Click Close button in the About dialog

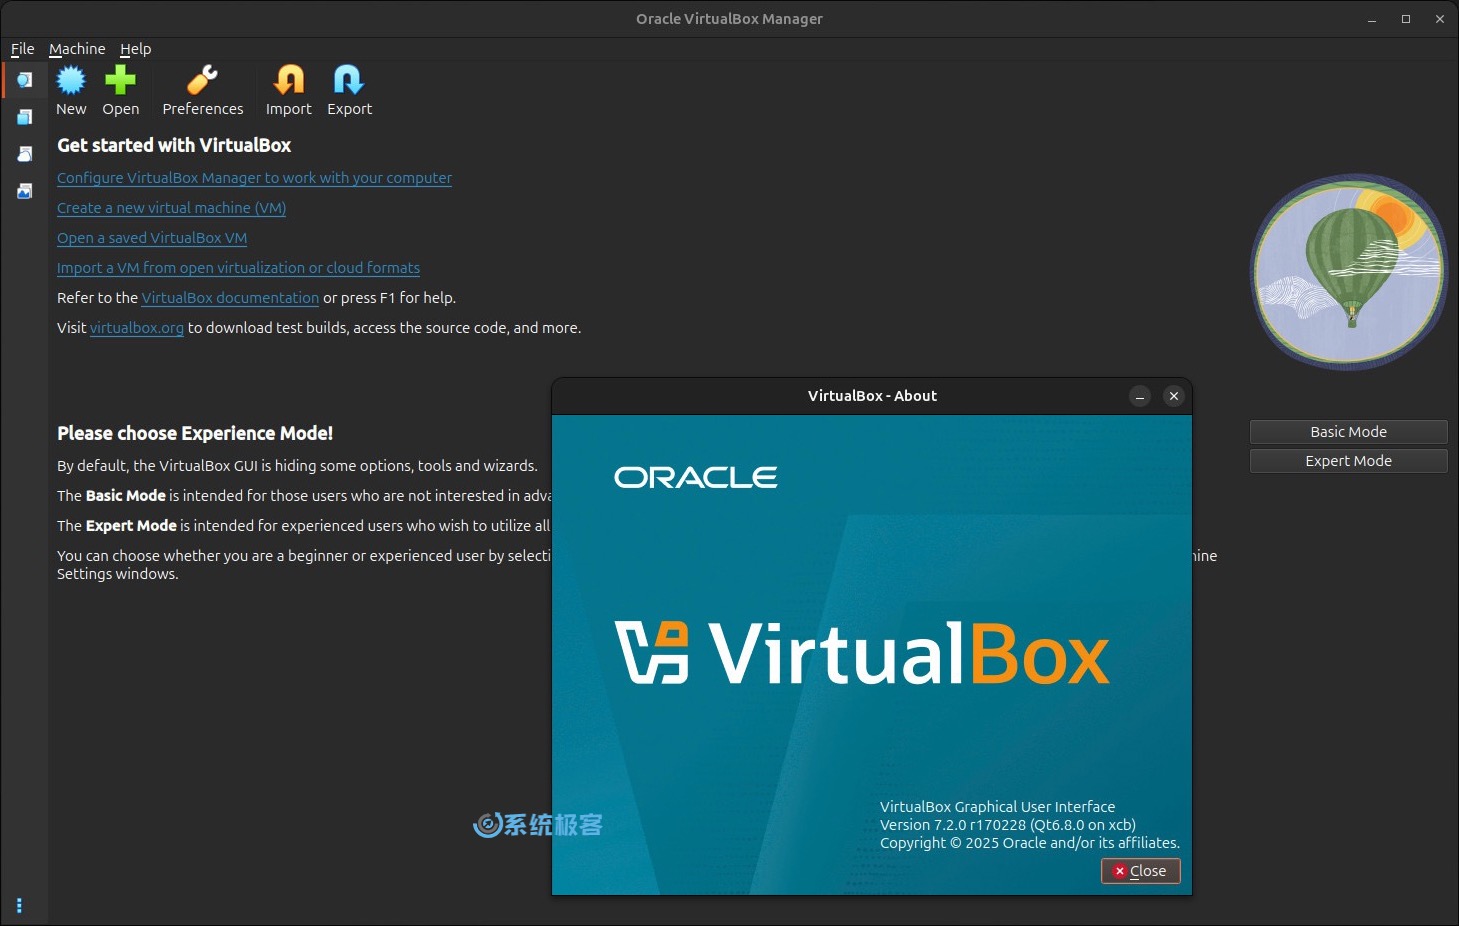coord(1141,871)
